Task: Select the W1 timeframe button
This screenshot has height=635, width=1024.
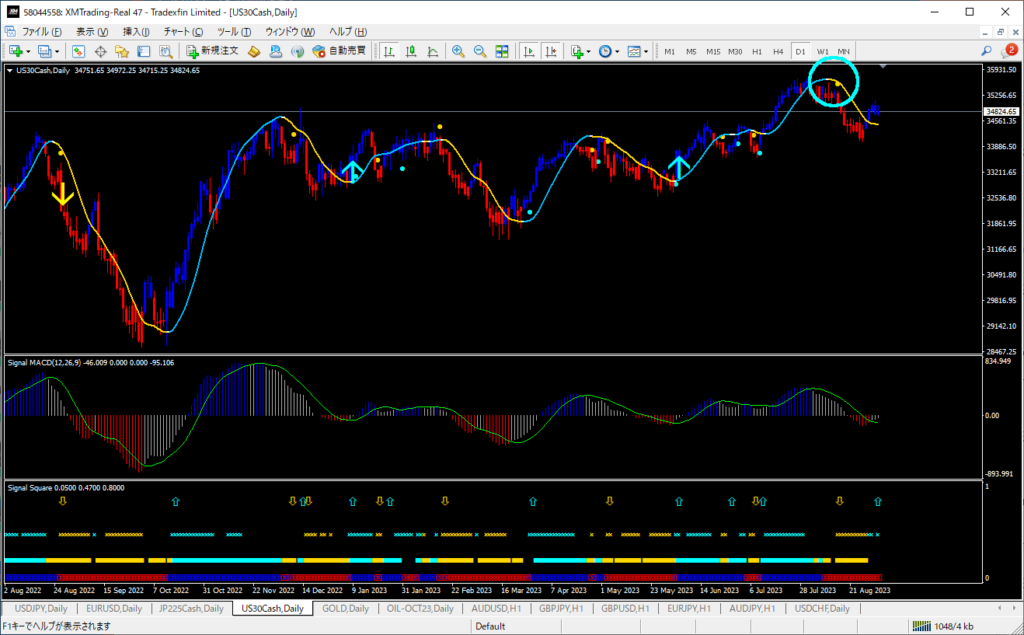Action: pos(822,52)
